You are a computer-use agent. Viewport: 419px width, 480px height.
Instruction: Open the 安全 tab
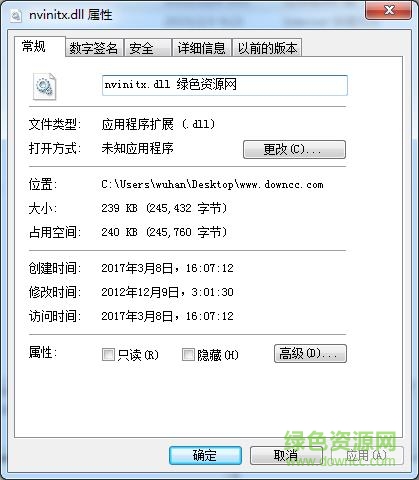pos(148,48)
